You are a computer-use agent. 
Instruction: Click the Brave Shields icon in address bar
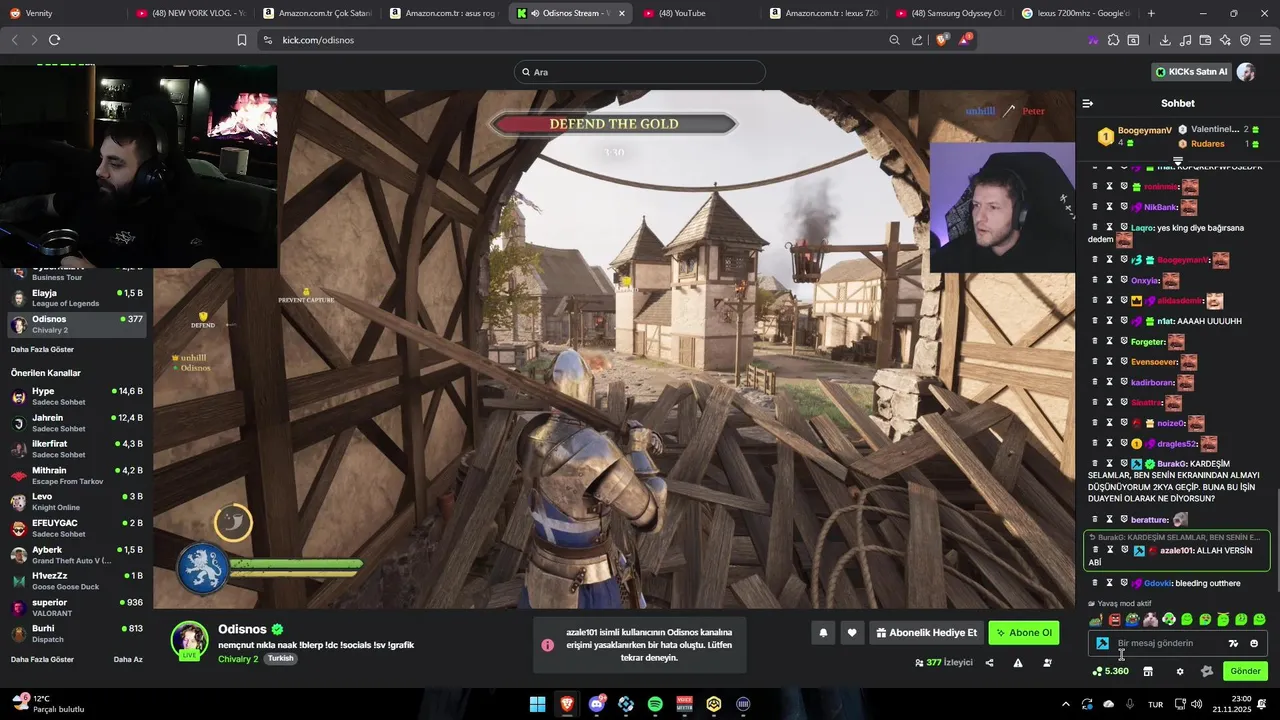click(942, 40)
